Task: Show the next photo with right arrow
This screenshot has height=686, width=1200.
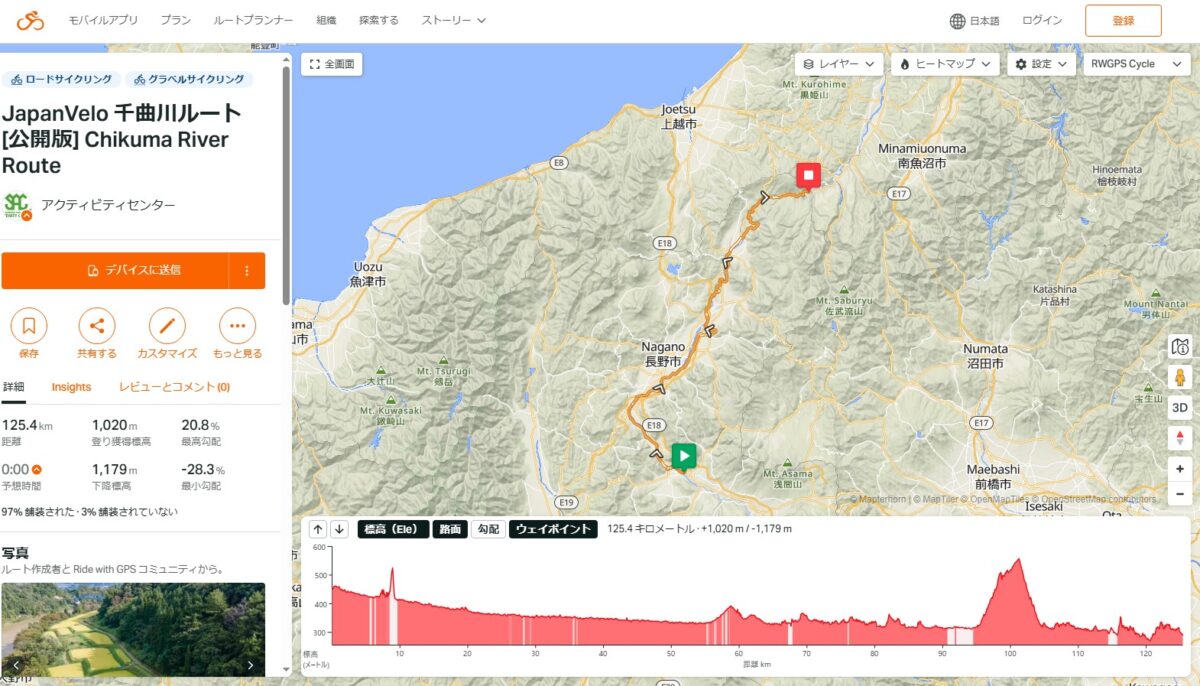Action: [x=250, y=665]
